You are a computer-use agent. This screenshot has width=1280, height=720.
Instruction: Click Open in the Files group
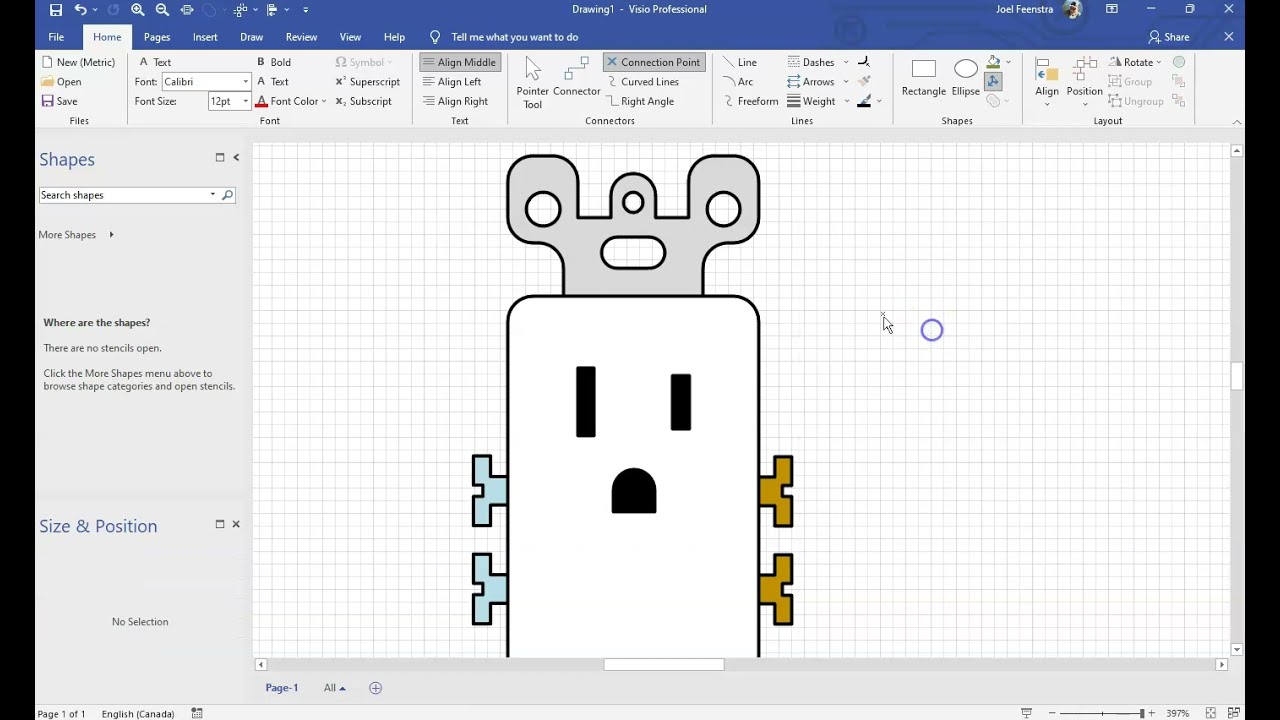62,82
